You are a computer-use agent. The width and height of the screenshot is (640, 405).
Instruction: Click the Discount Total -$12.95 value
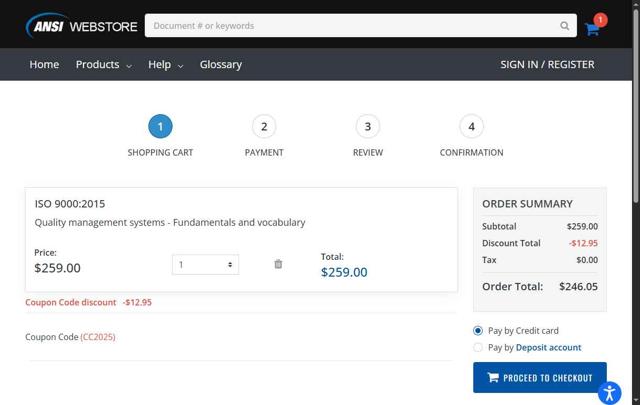tap(583, 243)
